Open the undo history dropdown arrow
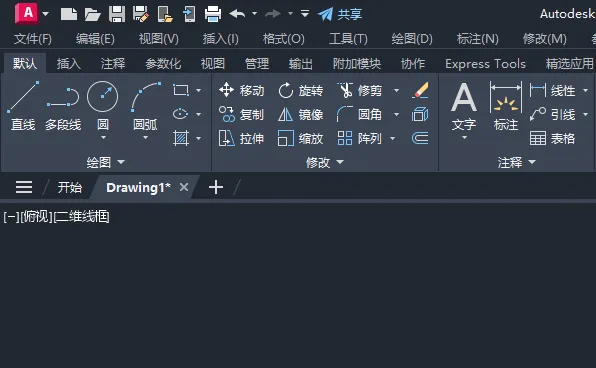The width and height of the screenshot is (596, 368). (254, 14)
